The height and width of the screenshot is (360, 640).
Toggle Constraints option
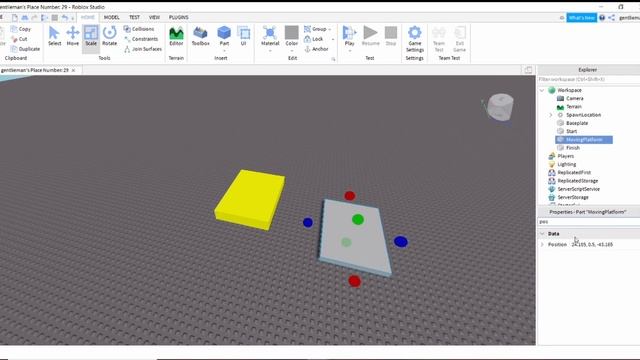coord(141,39)
